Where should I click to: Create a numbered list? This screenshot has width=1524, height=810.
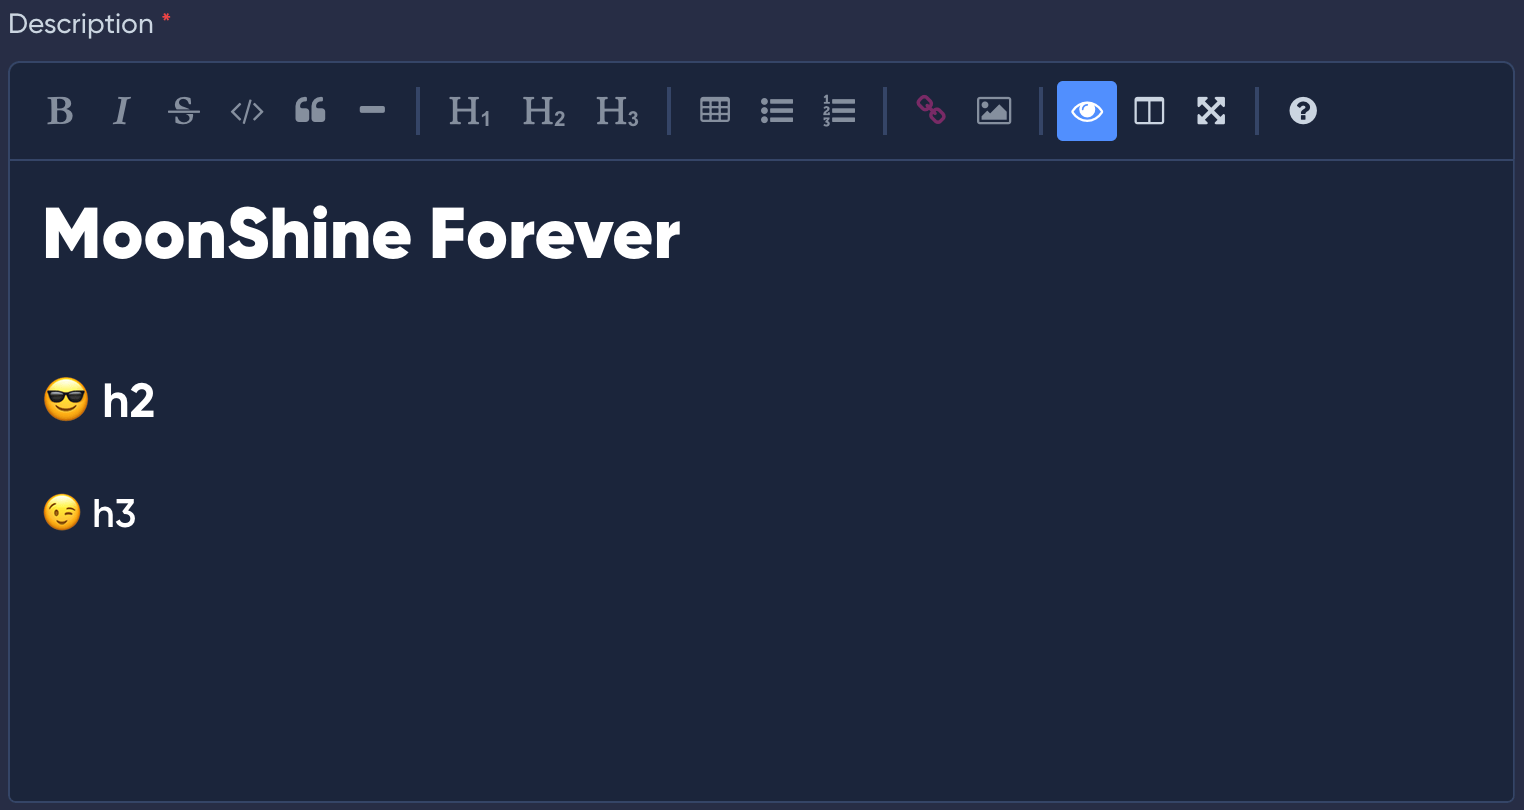pos(839,111)
